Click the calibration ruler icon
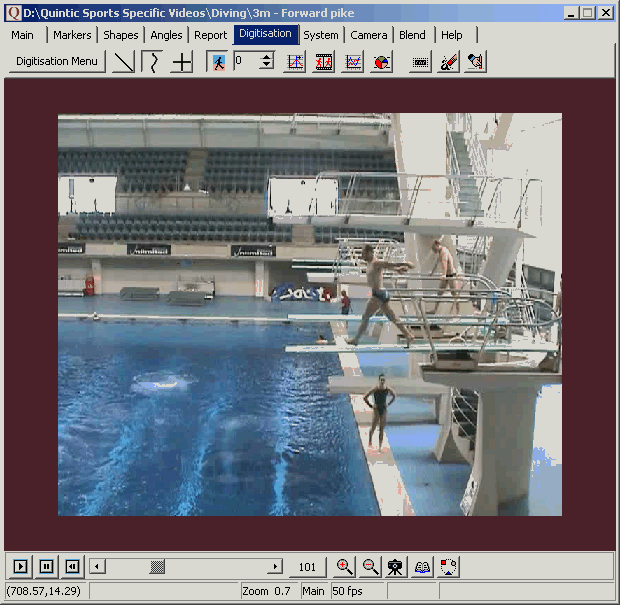620x605 pixels. 420,62
